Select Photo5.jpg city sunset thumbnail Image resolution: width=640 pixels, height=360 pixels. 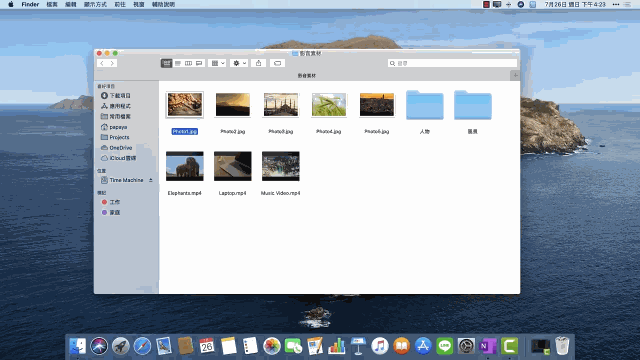(x=377, y=105)
